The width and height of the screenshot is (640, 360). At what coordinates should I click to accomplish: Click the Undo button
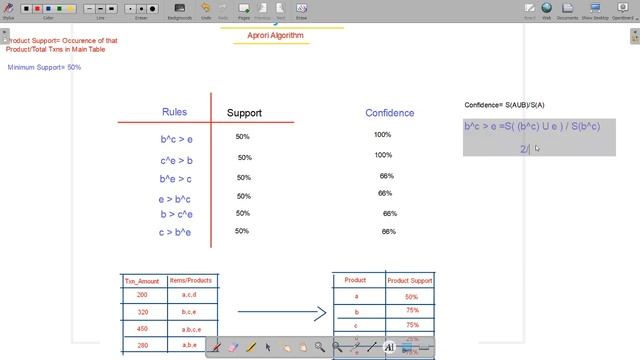(206, 11)
